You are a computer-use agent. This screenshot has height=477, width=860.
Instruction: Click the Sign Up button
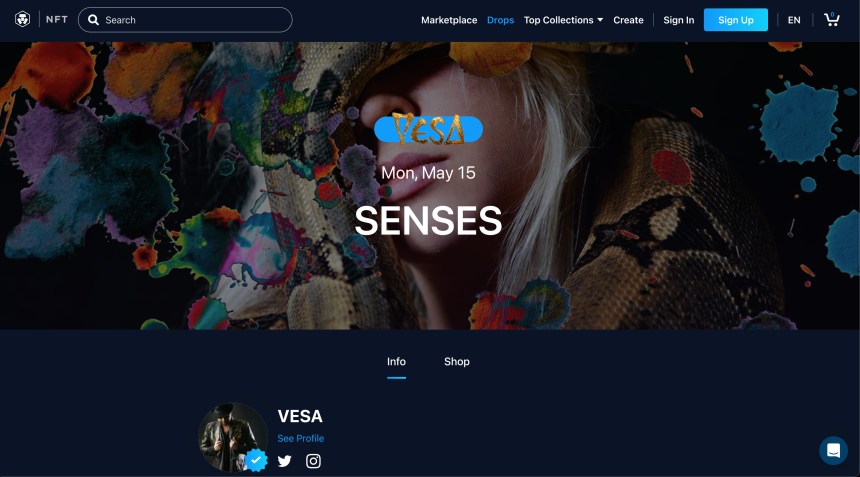tap(735, 20)
